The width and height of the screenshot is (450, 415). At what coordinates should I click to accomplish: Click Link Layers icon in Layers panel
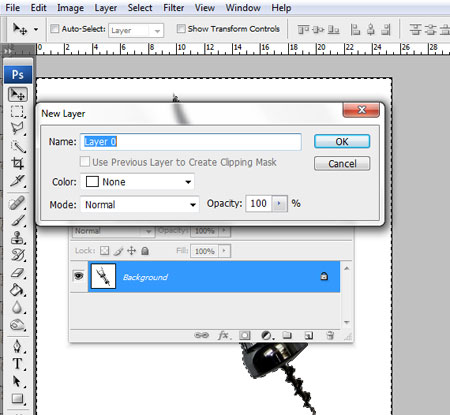(201, 335)
